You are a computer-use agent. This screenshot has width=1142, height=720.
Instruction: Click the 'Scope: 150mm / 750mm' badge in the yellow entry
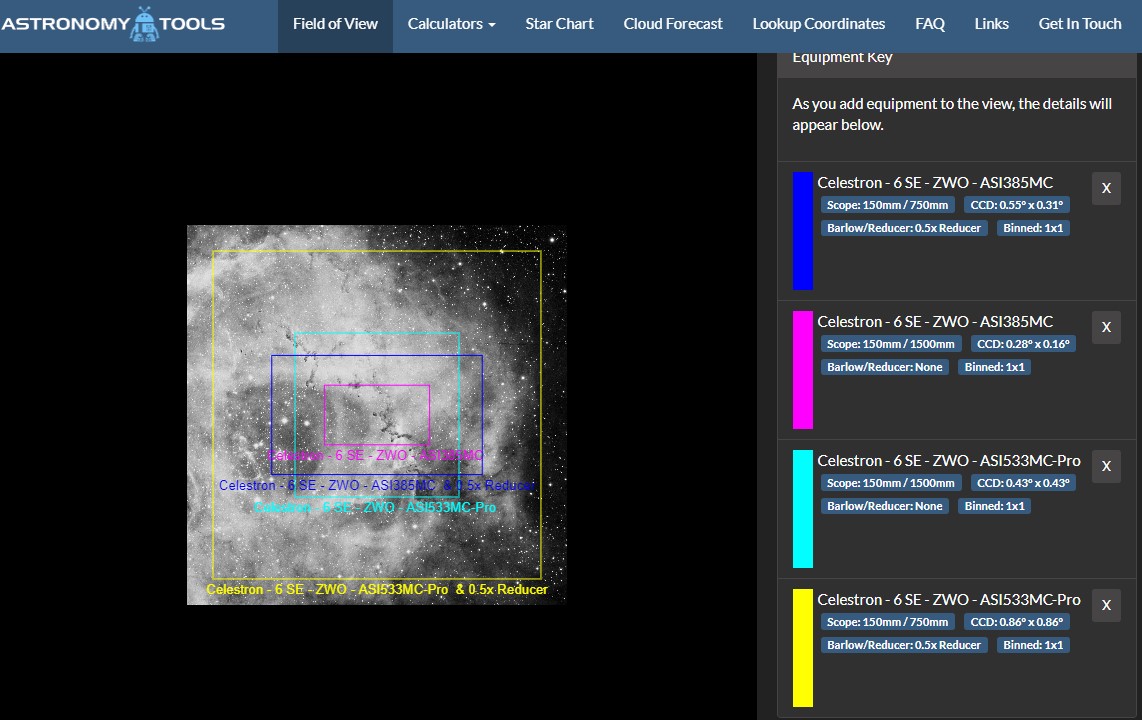[888, 622]
